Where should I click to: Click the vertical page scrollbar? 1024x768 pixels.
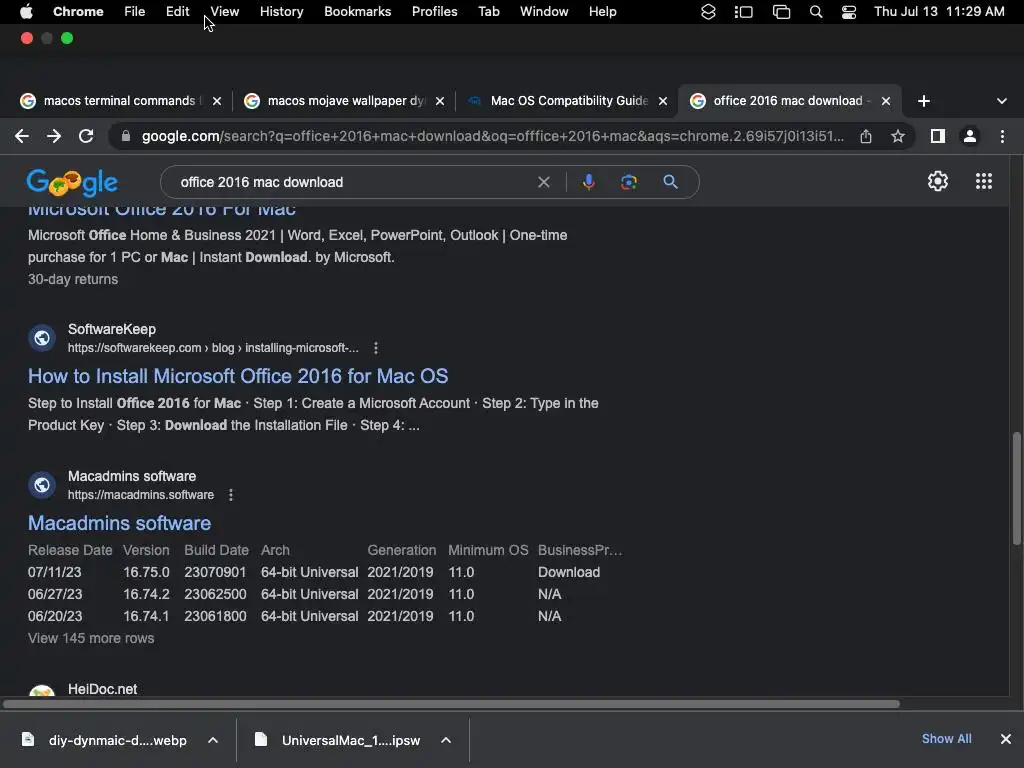click(1016, 488)
